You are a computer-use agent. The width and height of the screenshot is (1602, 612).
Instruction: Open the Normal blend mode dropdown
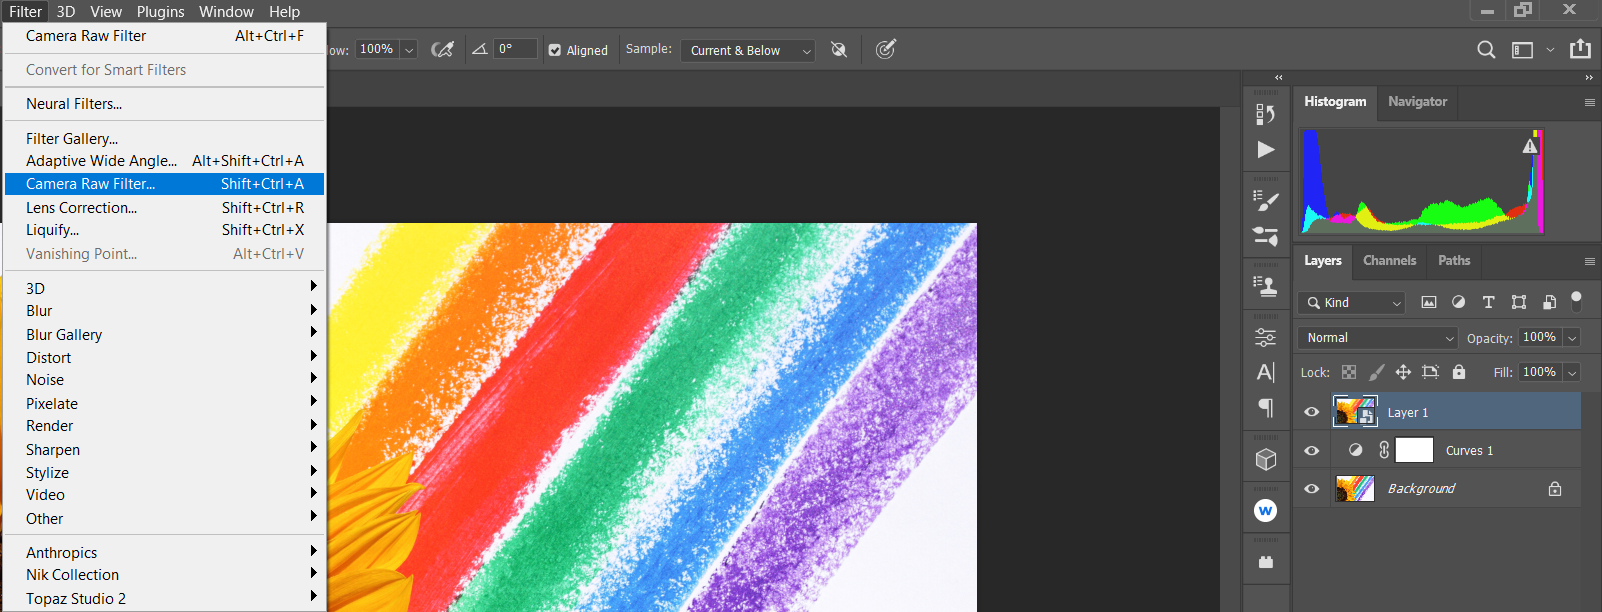point(1379,338)
